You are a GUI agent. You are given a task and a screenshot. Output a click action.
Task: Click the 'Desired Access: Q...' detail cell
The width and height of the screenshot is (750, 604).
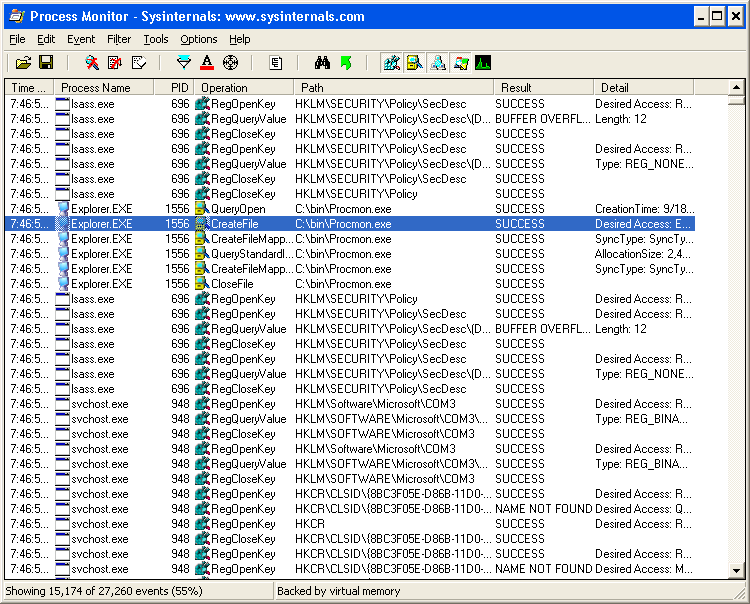click(644, 509)
